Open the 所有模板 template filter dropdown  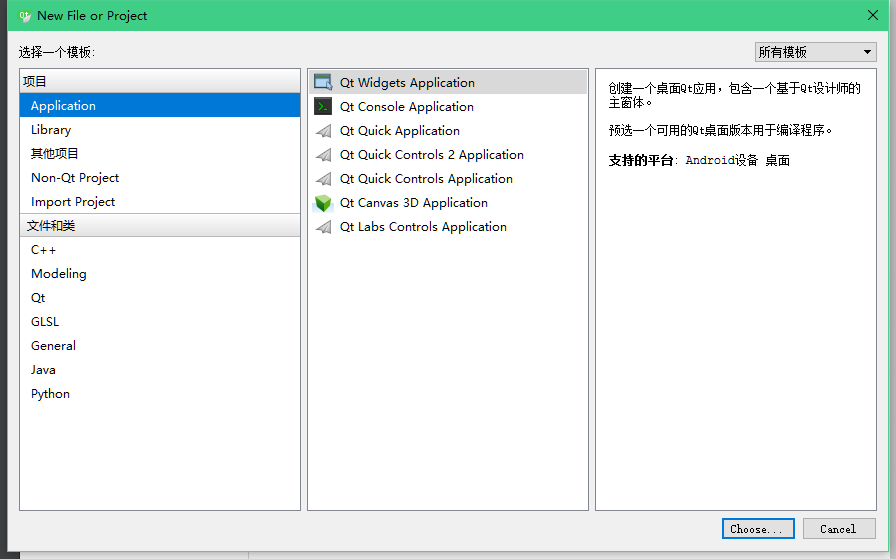(815, 52)
